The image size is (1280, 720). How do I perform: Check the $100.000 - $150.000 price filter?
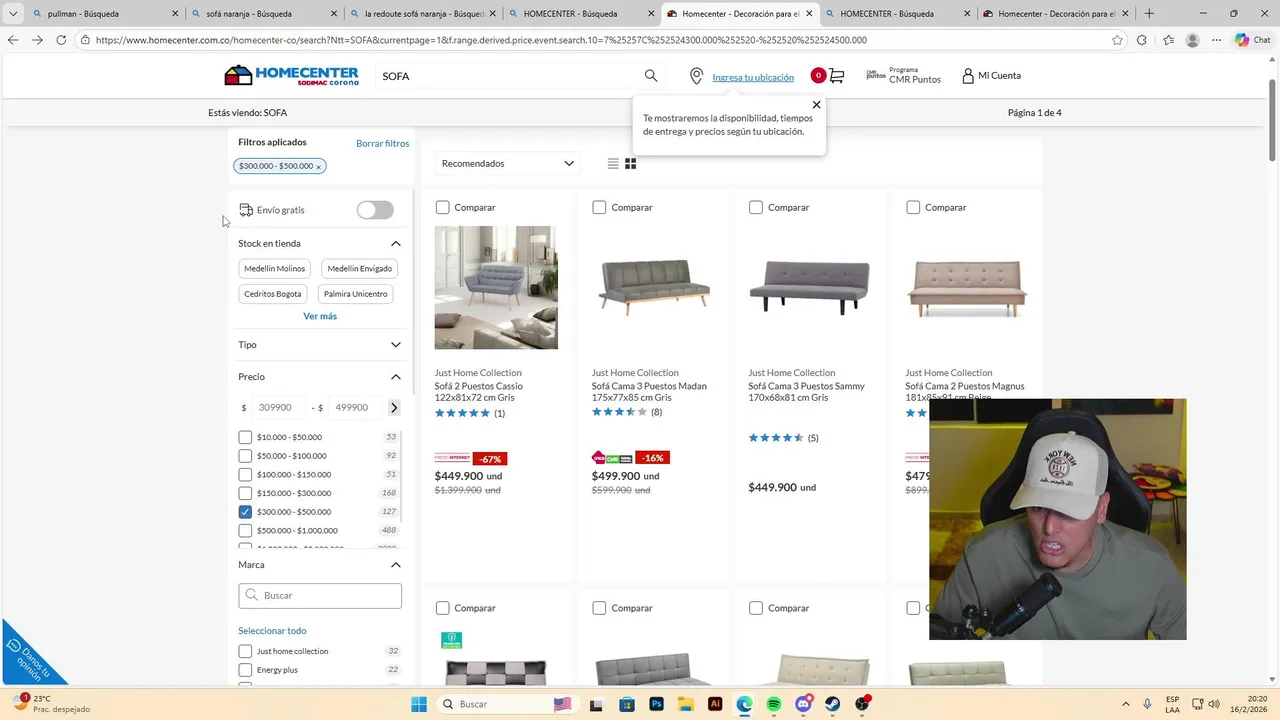click(x=245, y=475)
